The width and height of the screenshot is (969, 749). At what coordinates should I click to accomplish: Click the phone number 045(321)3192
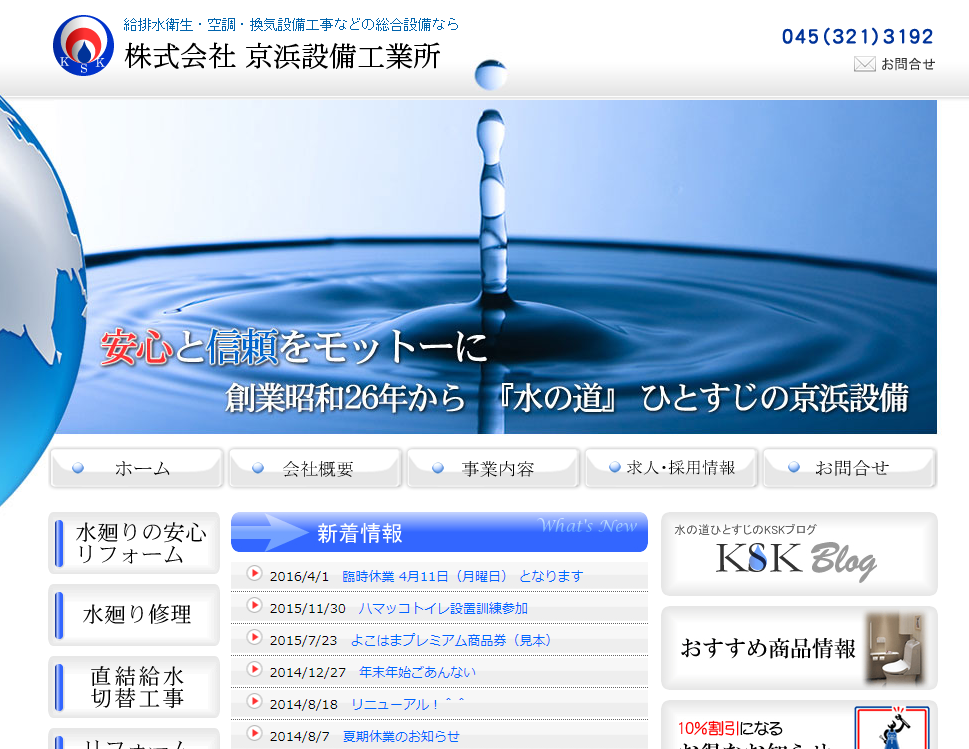tap(857, 36)
